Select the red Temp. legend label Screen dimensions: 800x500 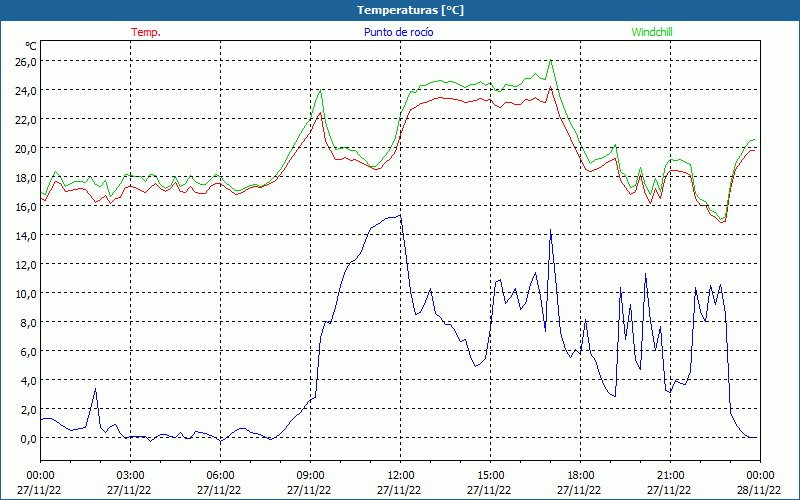[146, 32]
